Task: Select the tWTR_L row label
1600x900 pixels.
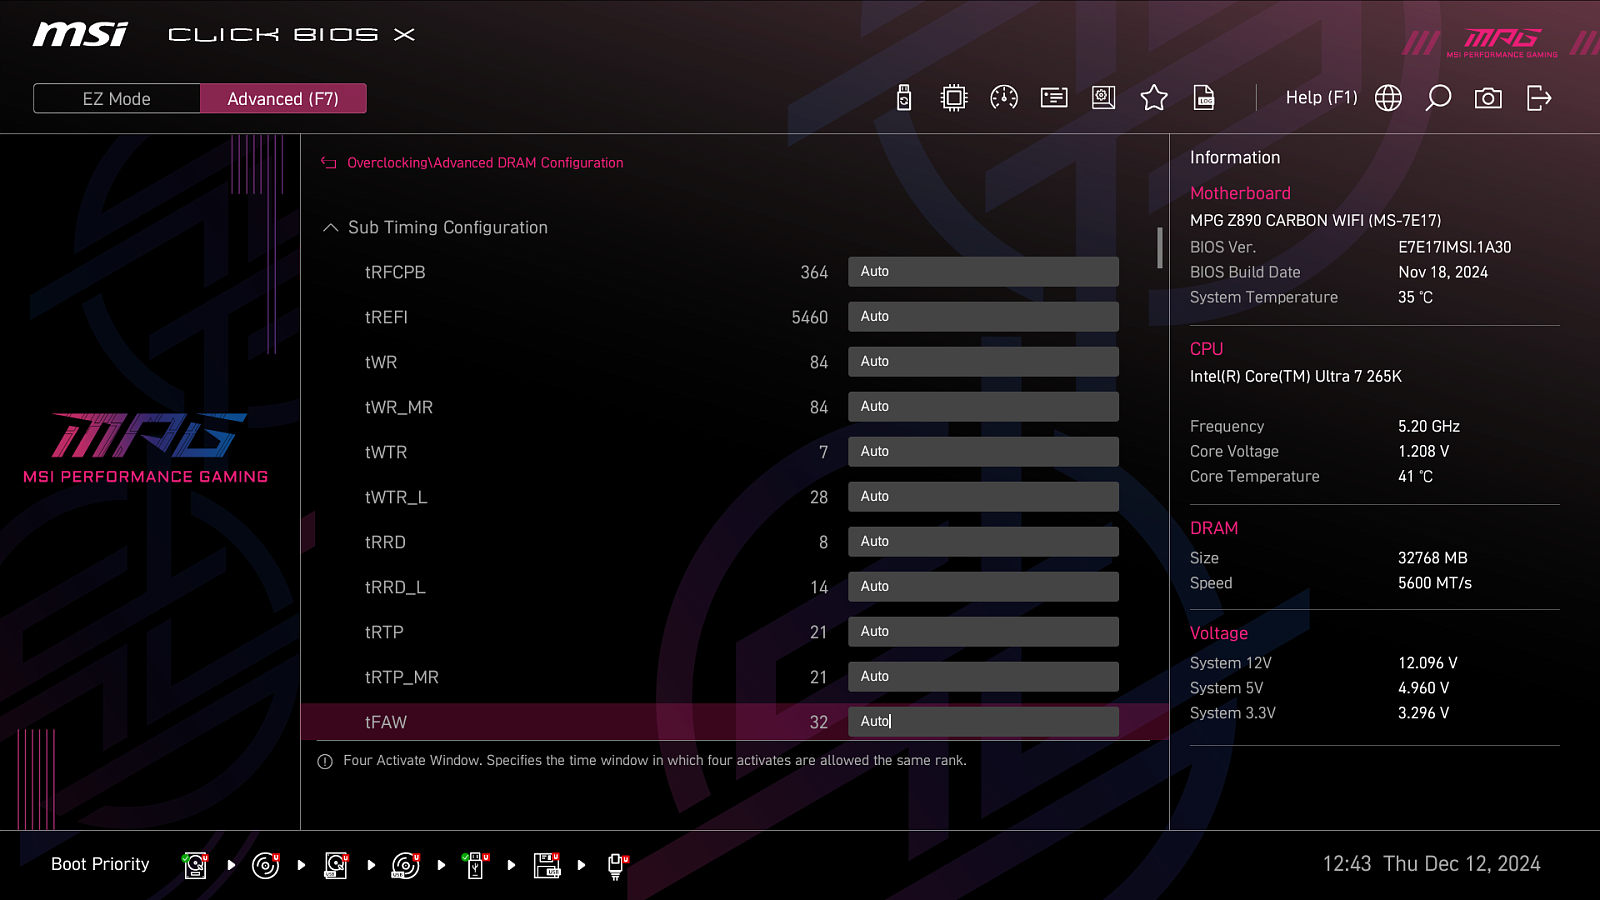Action: coord(396,497)
